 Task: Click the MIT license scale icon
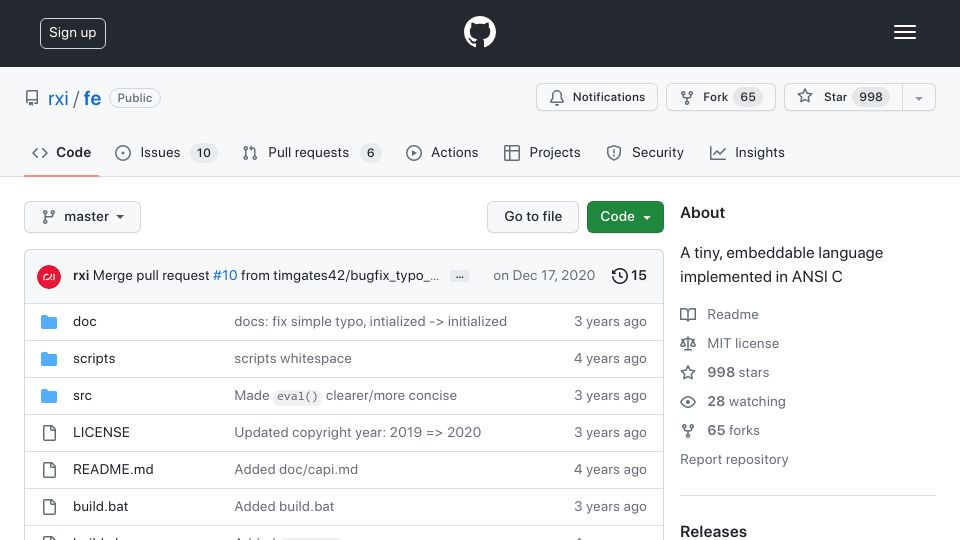tap(688, 343)
